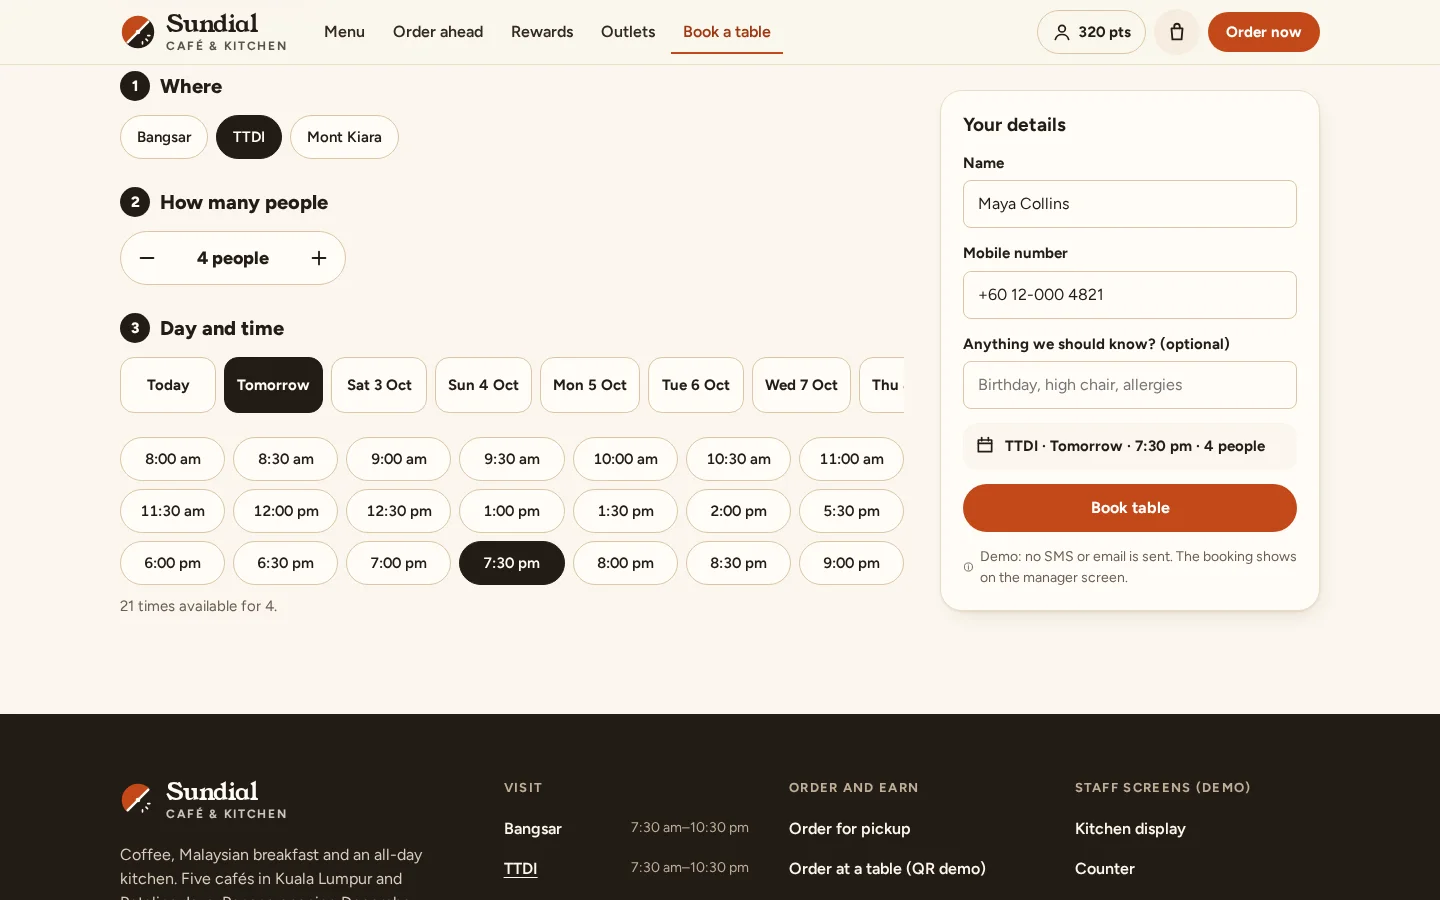
Task: Choose Sat 3 Oct
Action: tap(379, 385)
